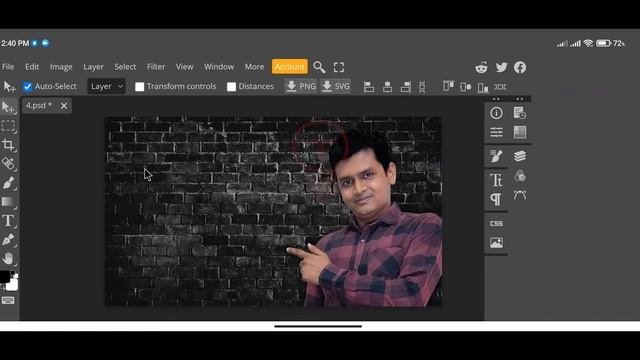Collapse the right panel column arrows

(519, 99)
